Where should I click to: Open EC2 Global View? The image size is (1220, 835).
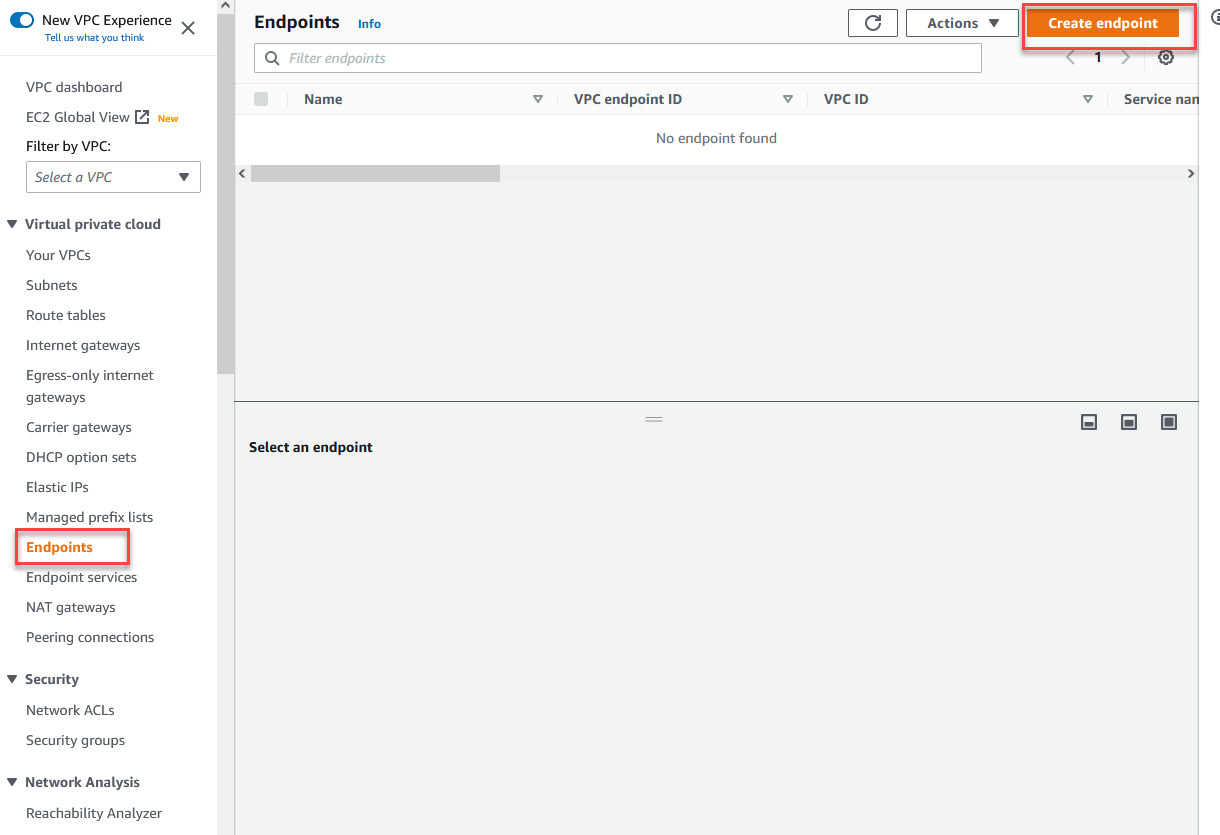click(78, 117)
